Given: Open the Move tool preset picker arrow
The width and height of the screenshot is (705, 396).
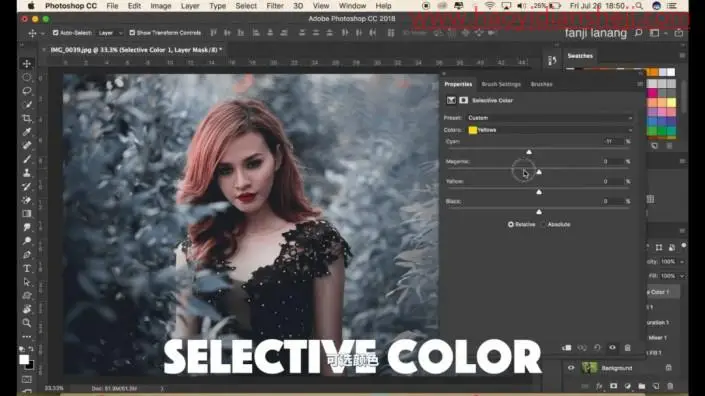Looking at the screenshot, I should pos(42,33).
